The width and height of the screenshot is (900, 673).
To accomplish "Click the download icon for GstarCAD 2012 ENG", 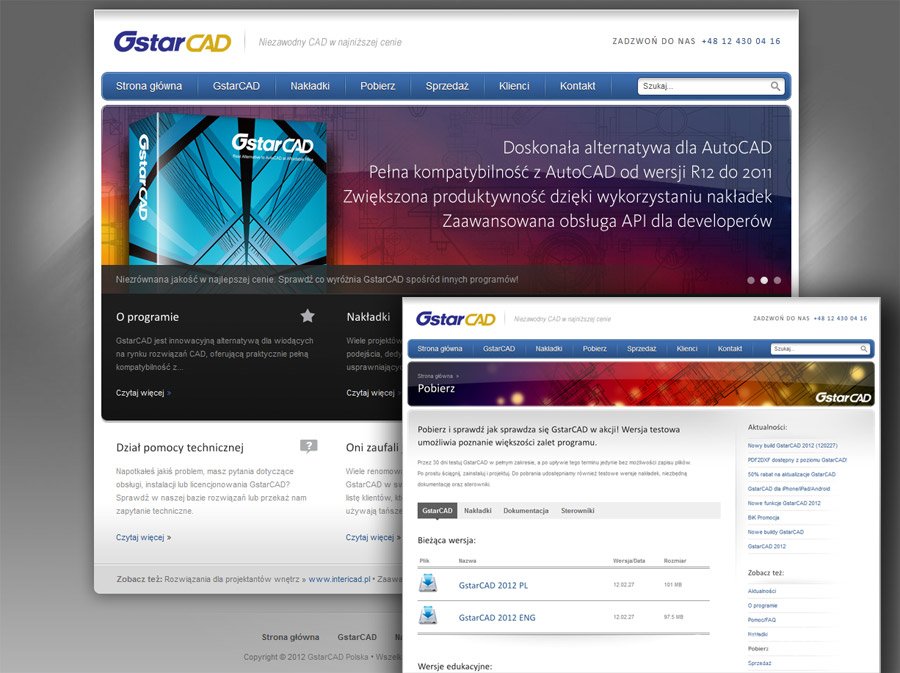I will 428,616.
